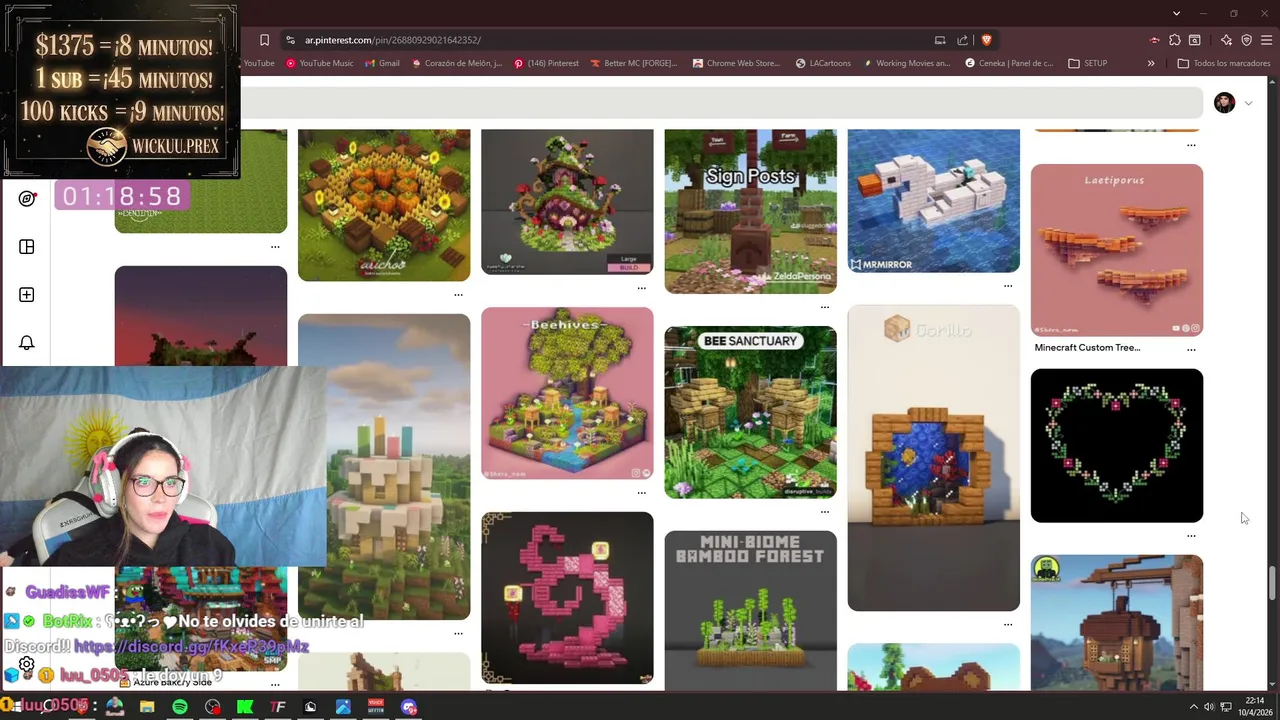Open the Brave Shields lion icon

[x=986, y=40]
